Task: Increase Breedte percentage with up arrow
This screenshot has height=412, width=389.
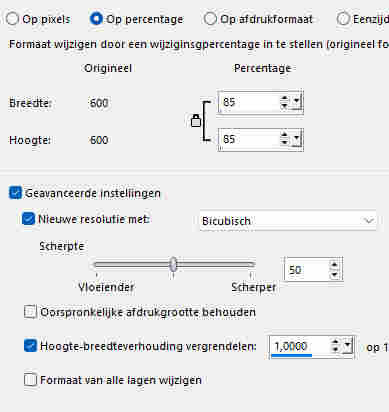Action: click(284, 99)
